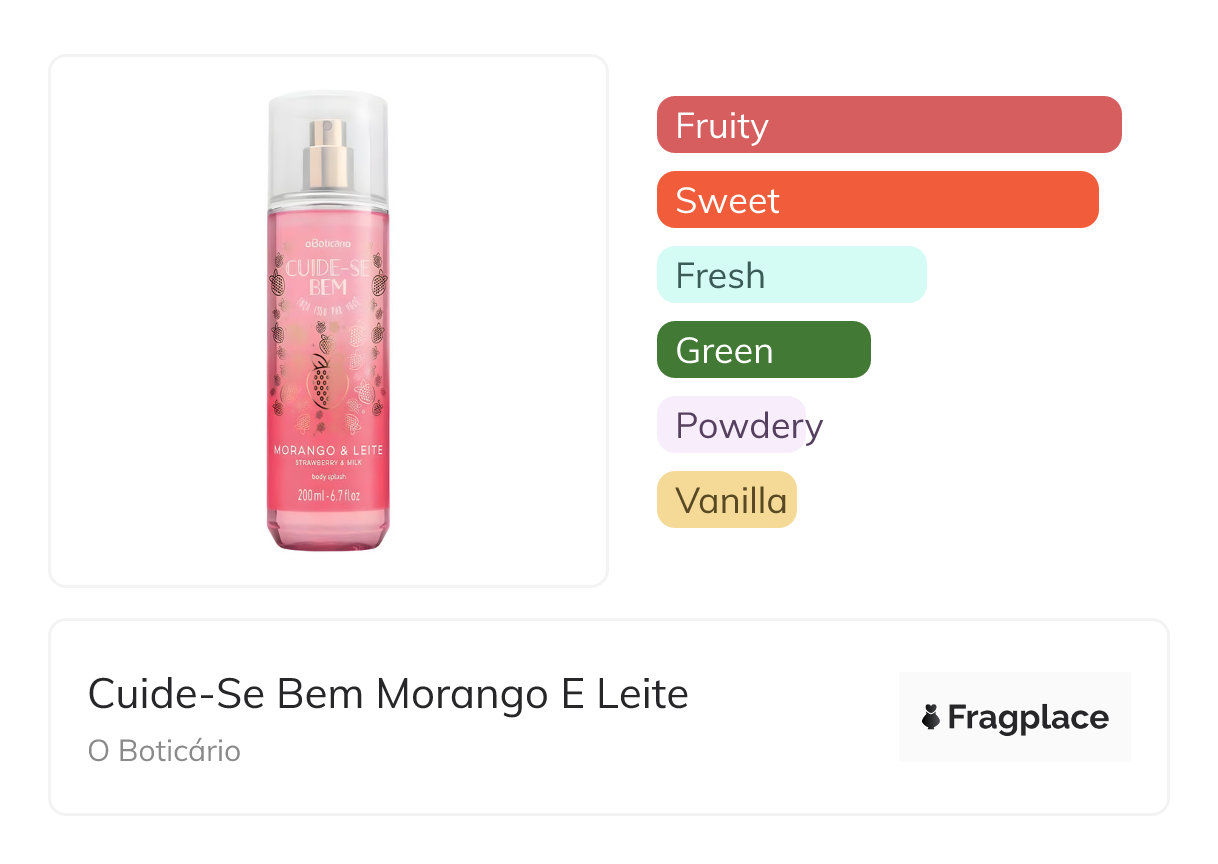Viewport: 1218px width, 864px height.
Task: Click the Powdery accord bar
Action: (x=733, y=425)
